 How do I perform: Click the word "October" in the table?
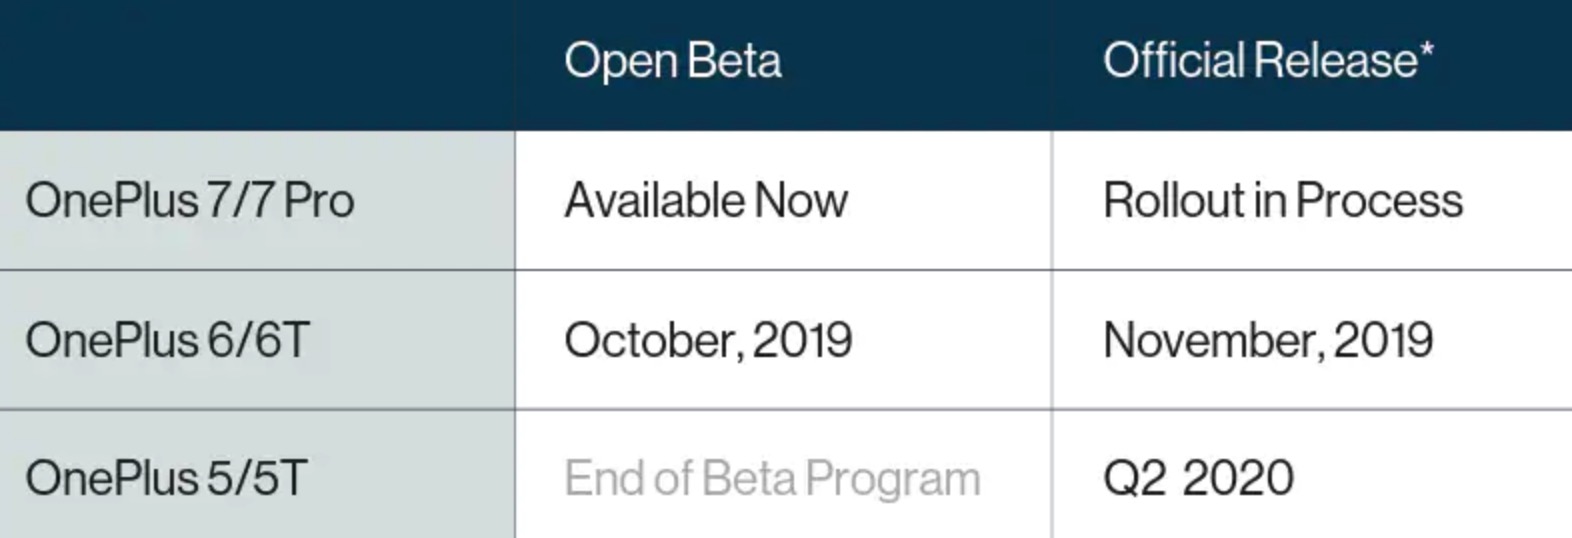(652, 340)
